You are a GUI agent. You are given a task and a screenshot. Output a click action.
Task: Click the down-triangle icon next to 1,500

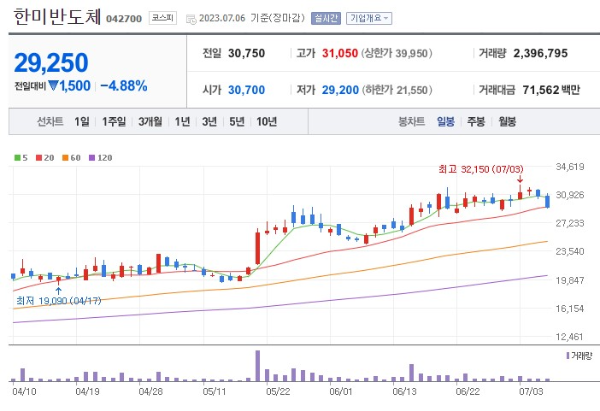53,85
